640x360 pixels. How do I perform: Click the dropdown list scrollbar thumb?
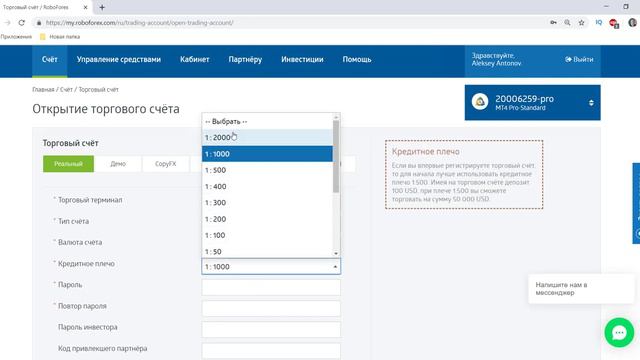[x=336, y=156]
